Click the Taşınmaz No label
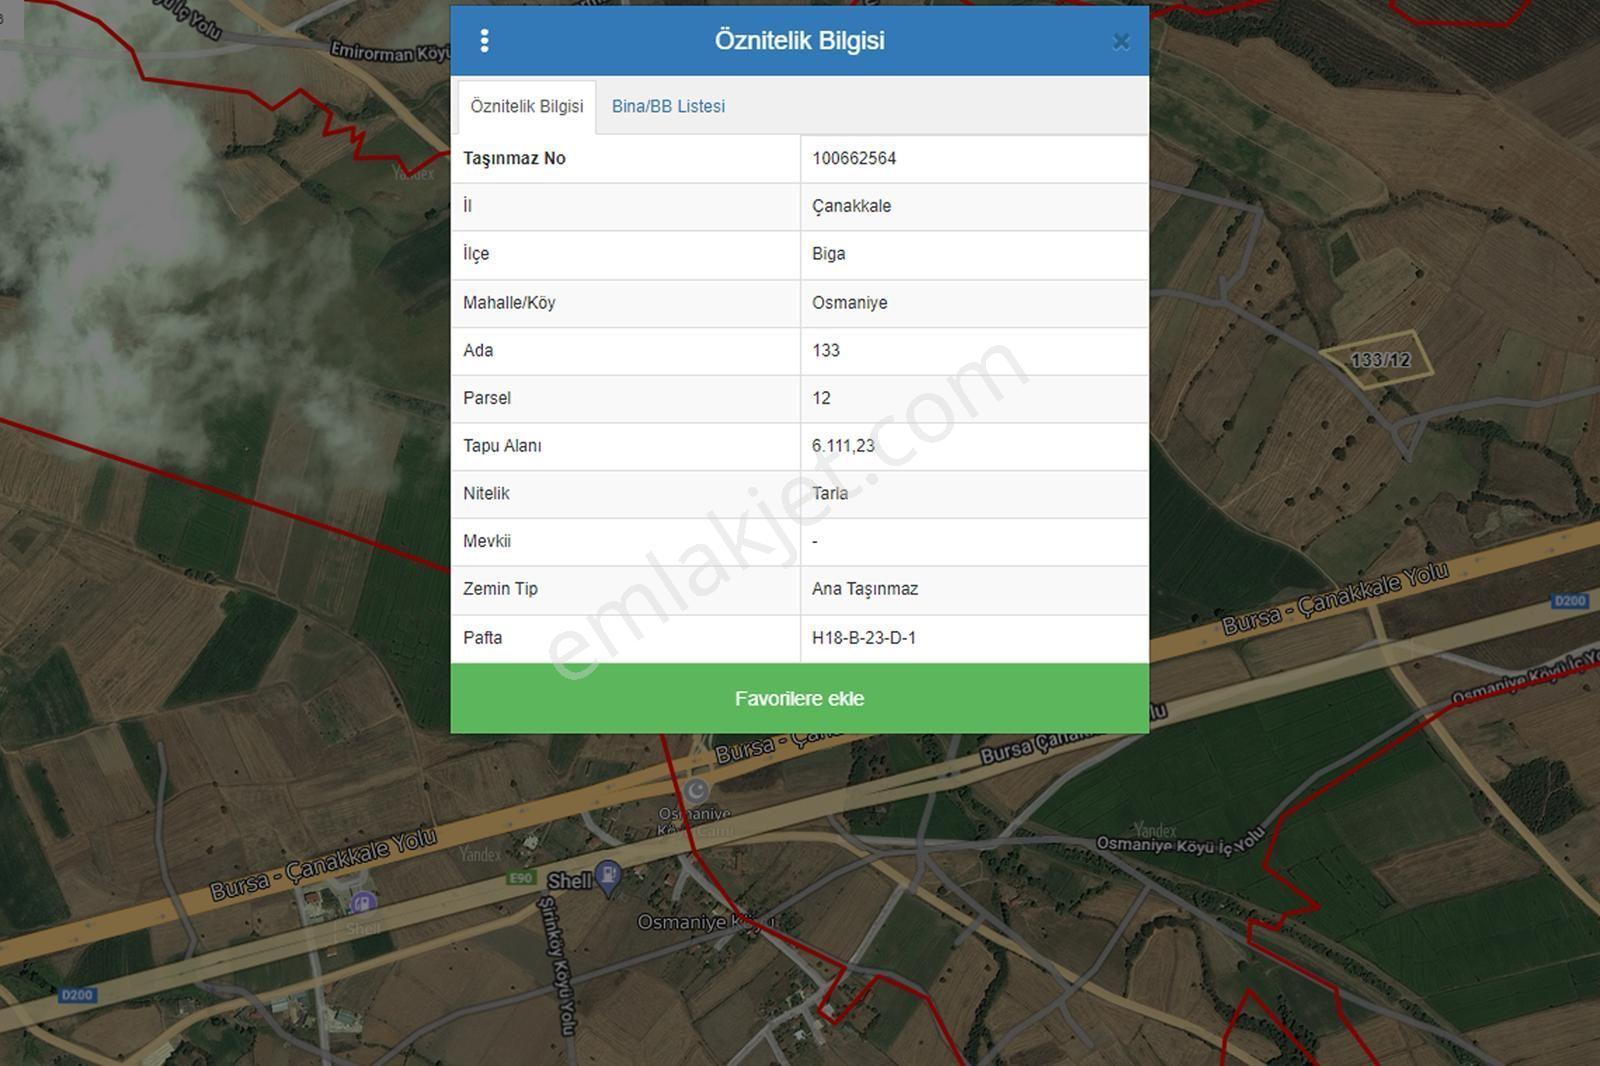1600x1066 pixels. click(514, 158)
